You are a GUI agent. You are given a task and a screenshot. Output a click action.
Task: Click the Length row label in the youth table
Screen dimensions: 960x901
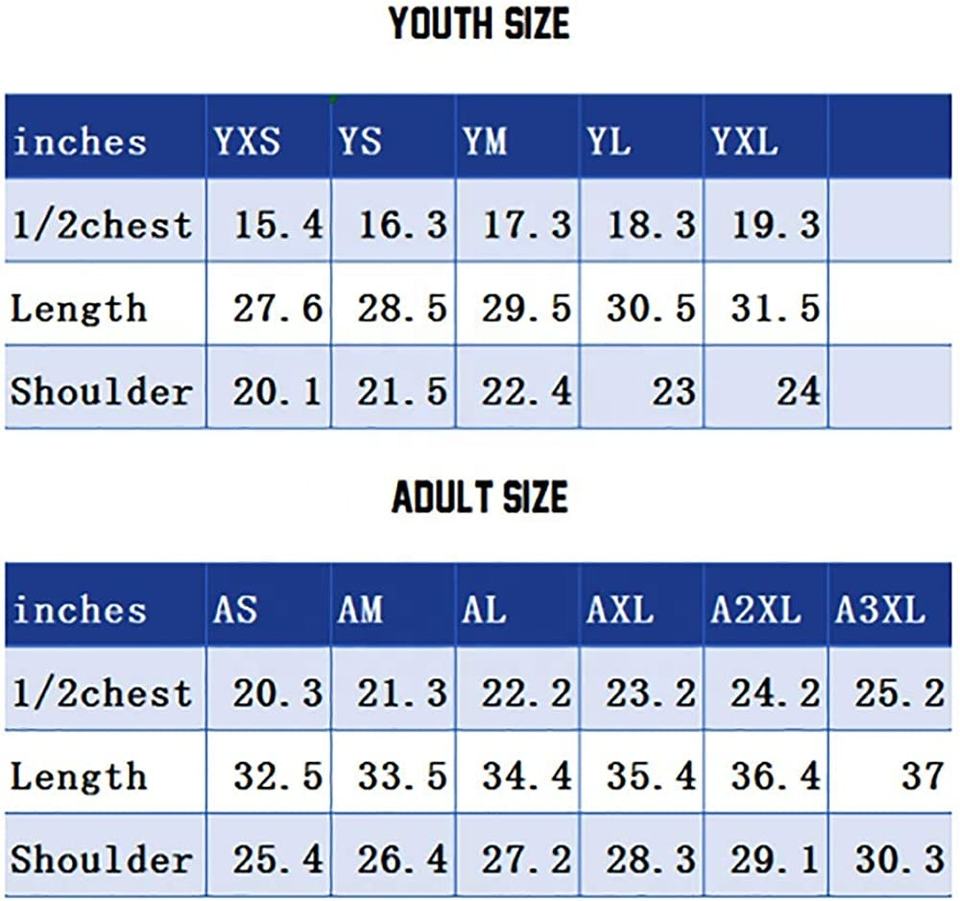[78, 308]
